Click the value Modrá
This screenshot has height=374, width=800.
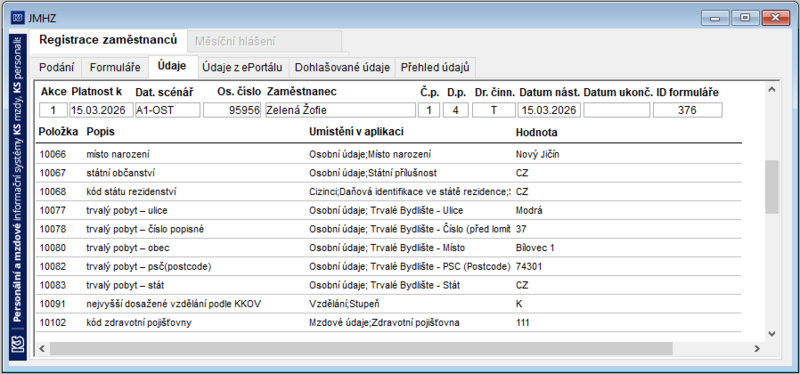point(529,210)
